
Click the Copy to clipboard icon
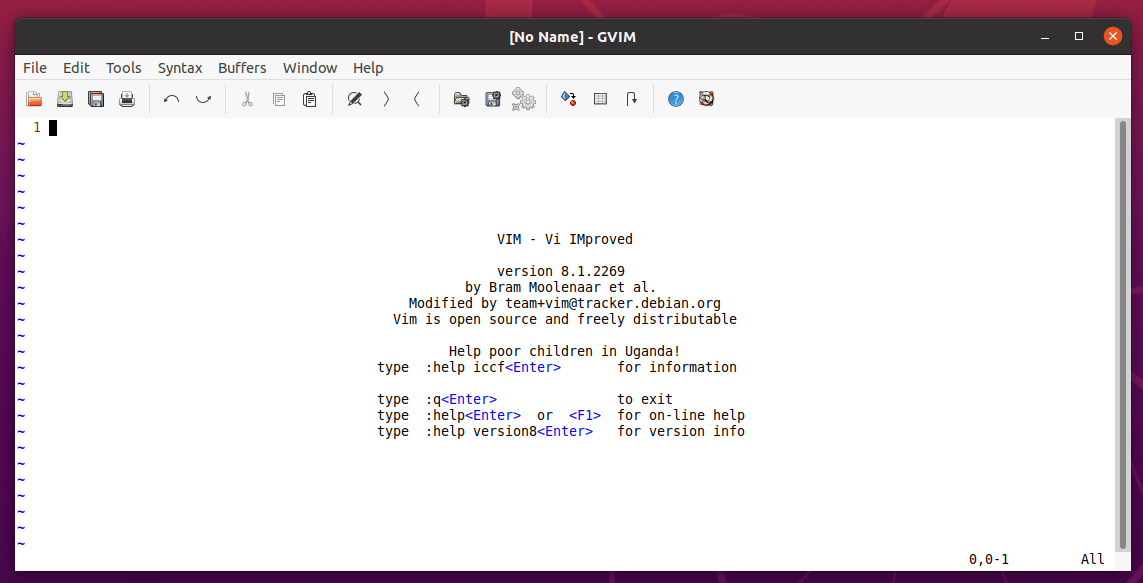(x=278, y=98)
